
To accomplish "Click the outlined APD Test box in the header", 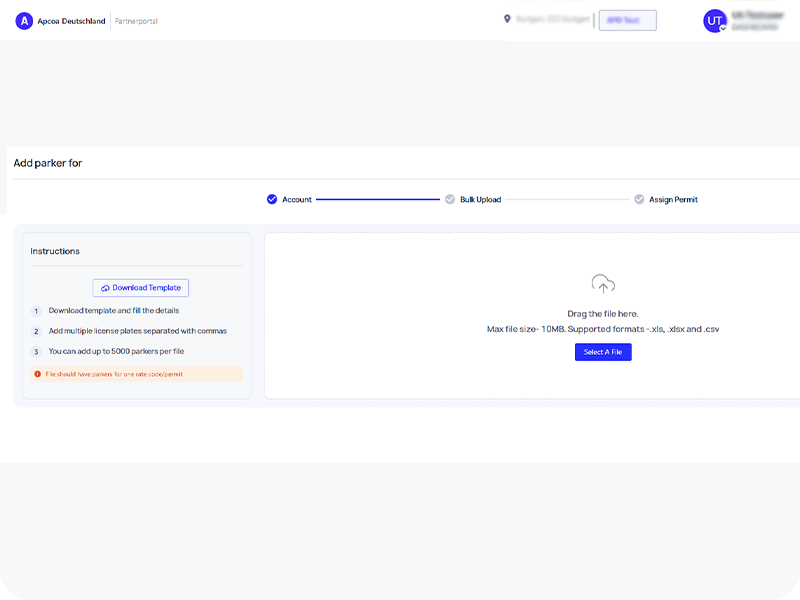I will [x=627, y=20].
